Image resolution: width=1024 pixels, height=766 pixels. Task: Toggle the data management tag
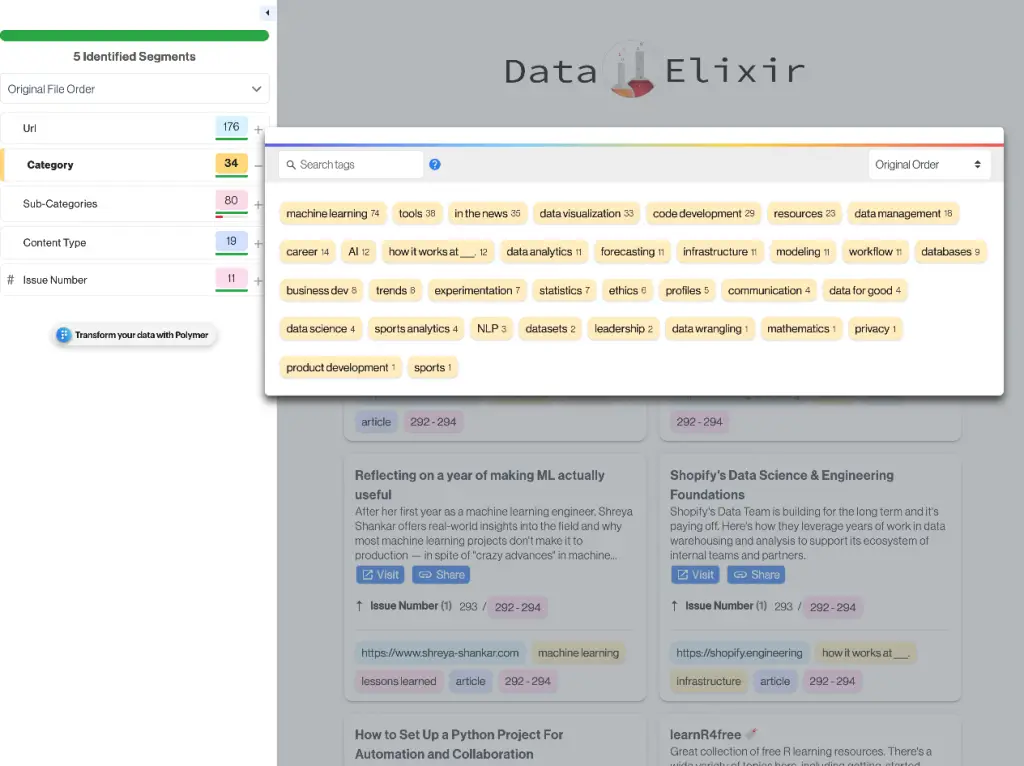(903, 214)
